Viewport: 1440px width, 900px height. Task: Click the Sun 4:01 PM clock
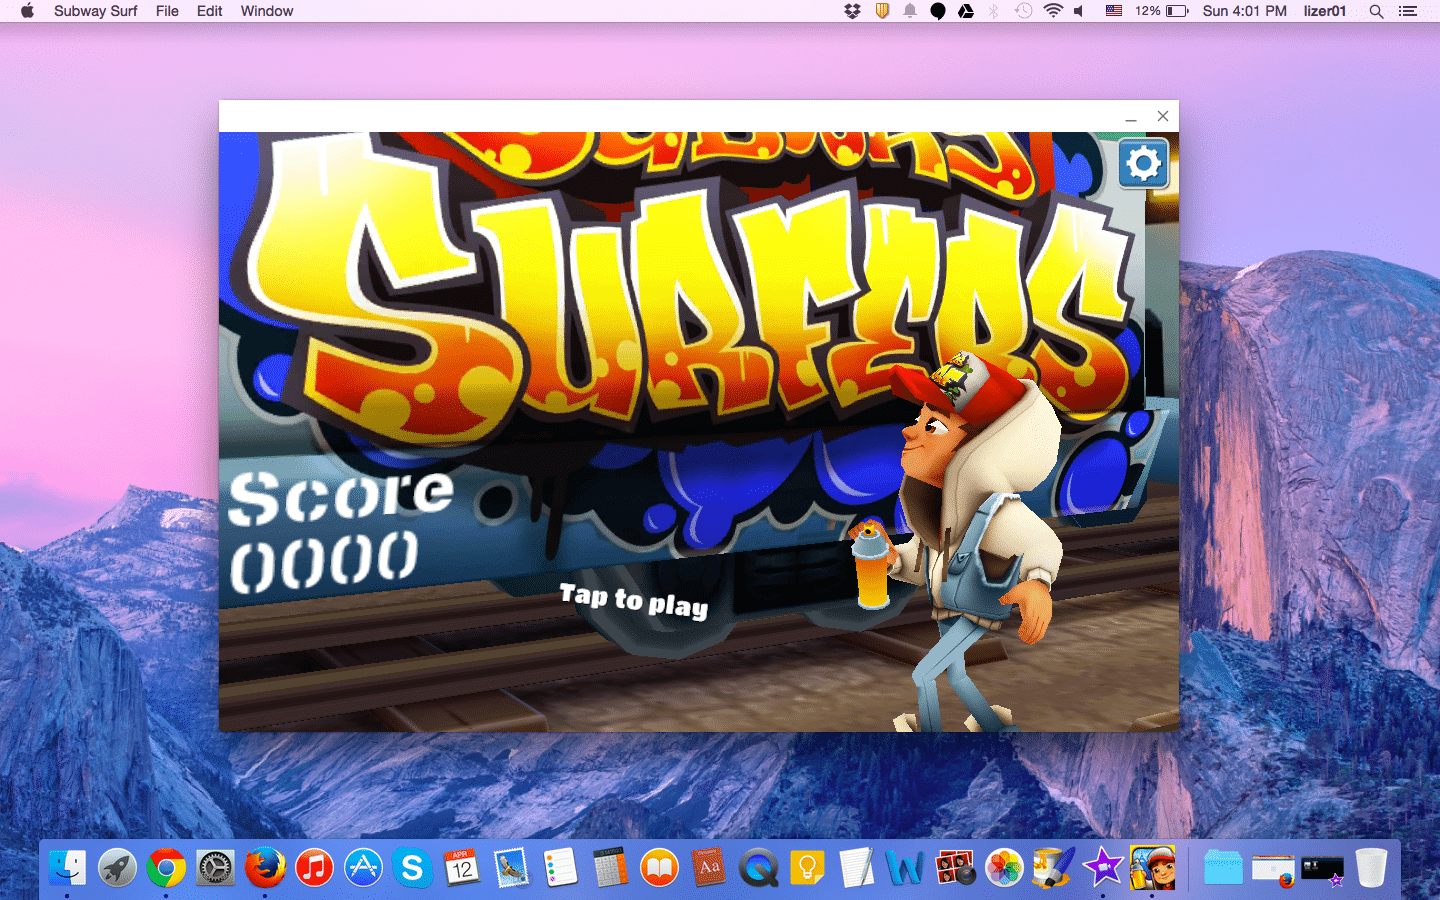pos(1244,11)
